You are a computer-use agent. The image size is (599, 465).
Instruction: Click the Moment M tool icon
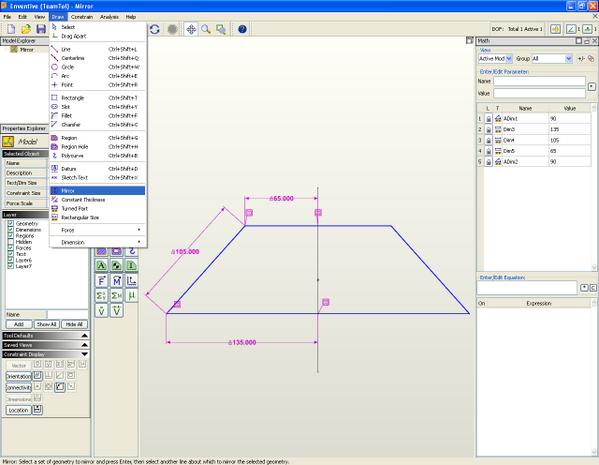pyautogui.click(x=117, y=281)
